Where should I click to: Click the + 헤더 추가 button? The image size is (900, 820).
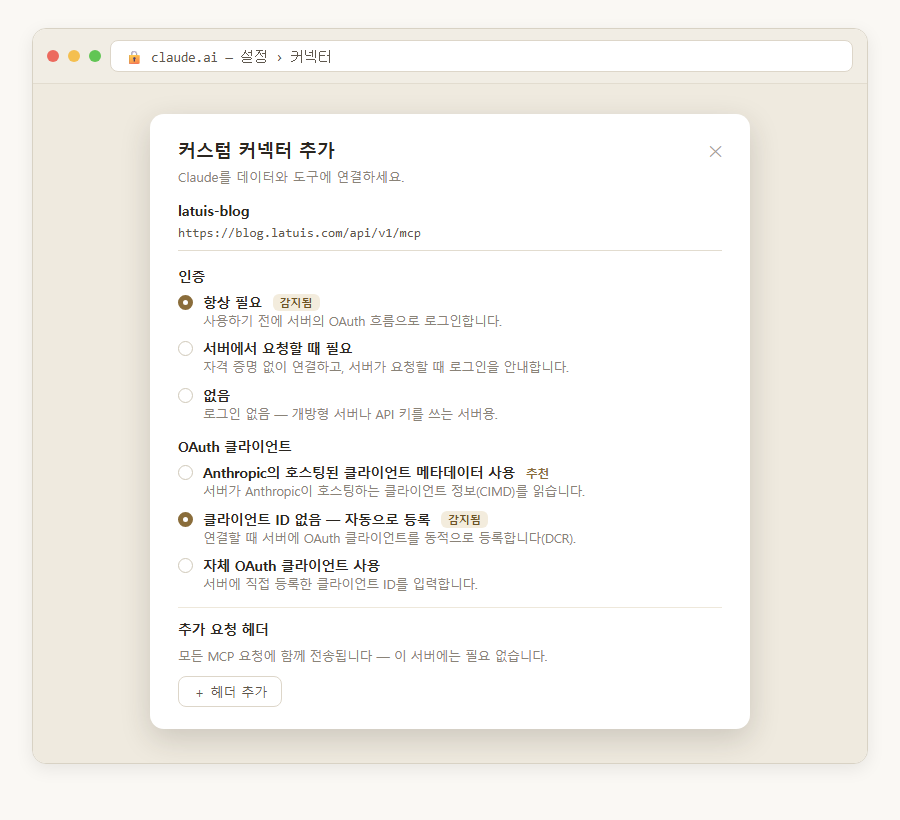click(230, 691)
